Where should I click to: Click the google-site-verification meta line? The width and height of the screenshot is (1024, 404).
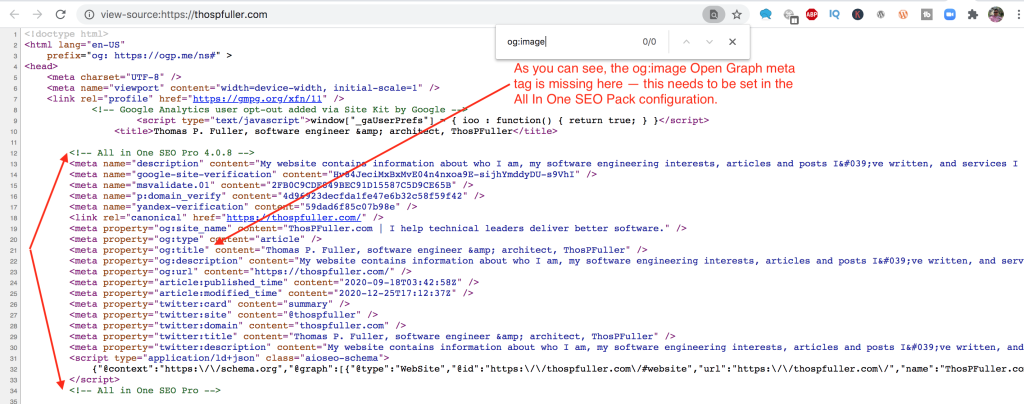coord(333,174)
